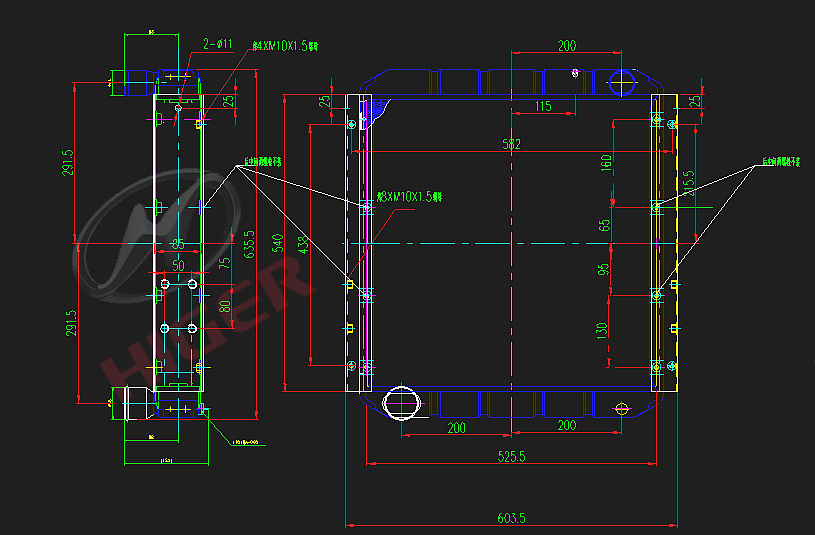The width and height of the screenshot is (815, 535).
Task: Click the 115 dimension near top
Action: point(543,106)
